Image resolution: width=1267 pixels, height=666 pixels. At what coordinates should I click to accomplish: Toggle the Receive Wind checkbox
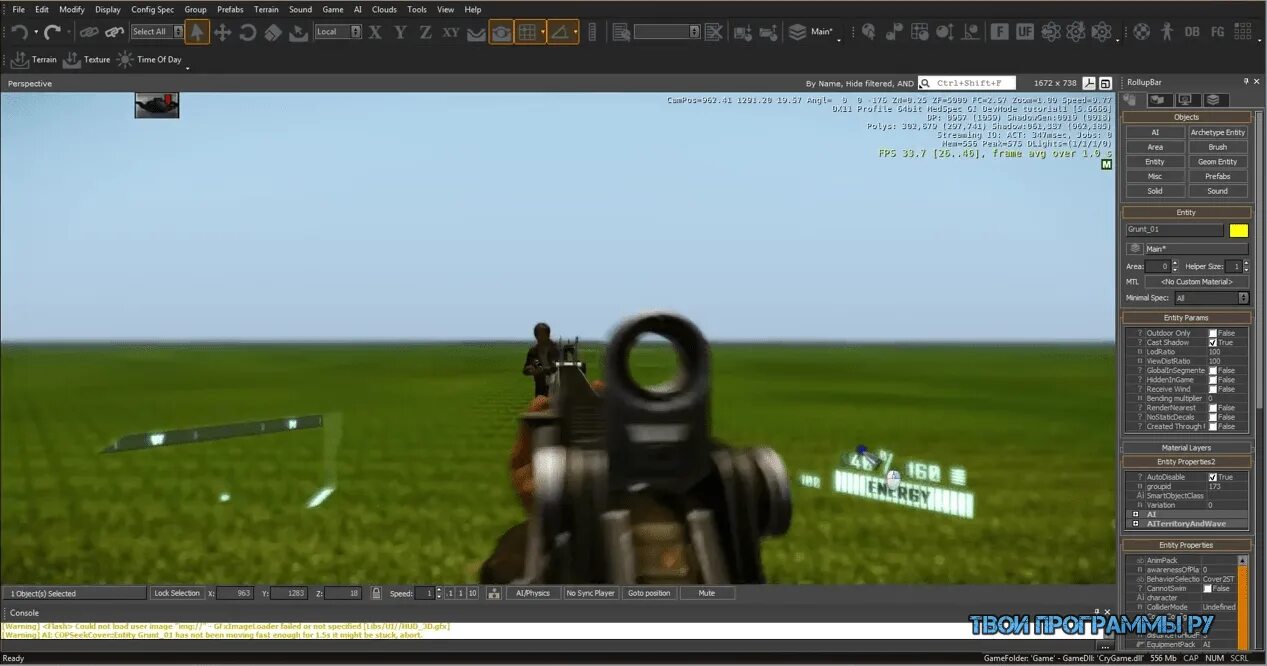coord(1213,389)
